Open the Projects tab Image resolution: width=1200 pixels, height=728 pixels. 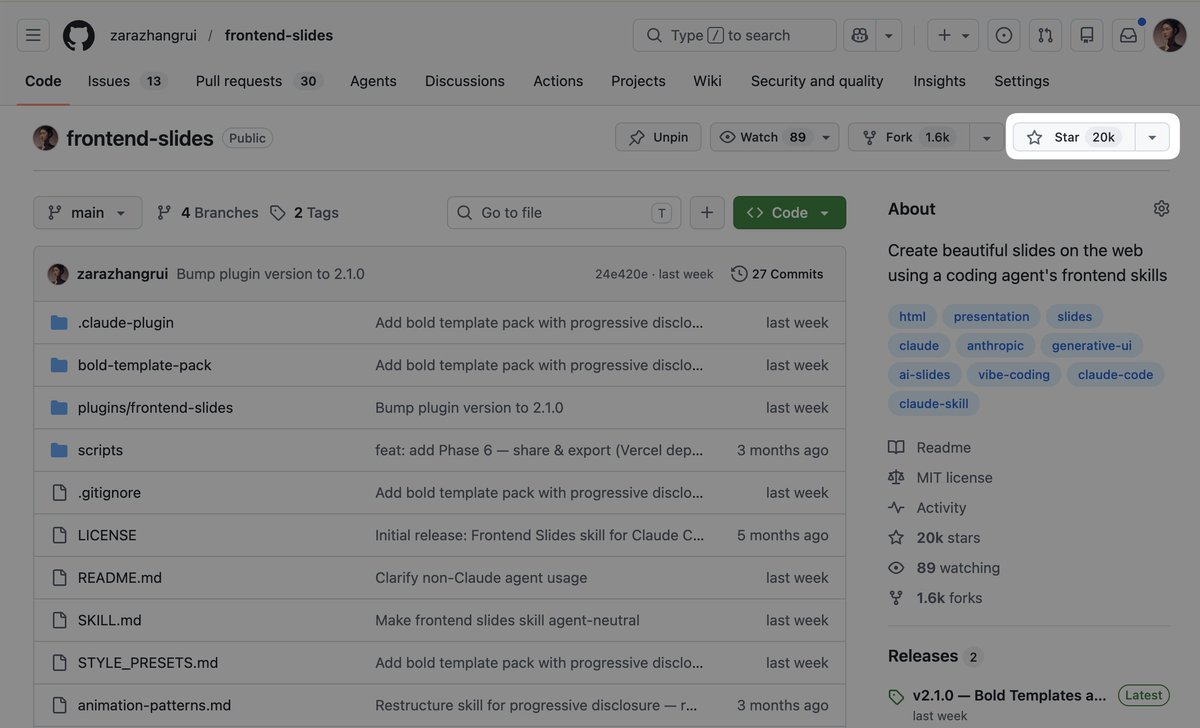click(638, 81)
